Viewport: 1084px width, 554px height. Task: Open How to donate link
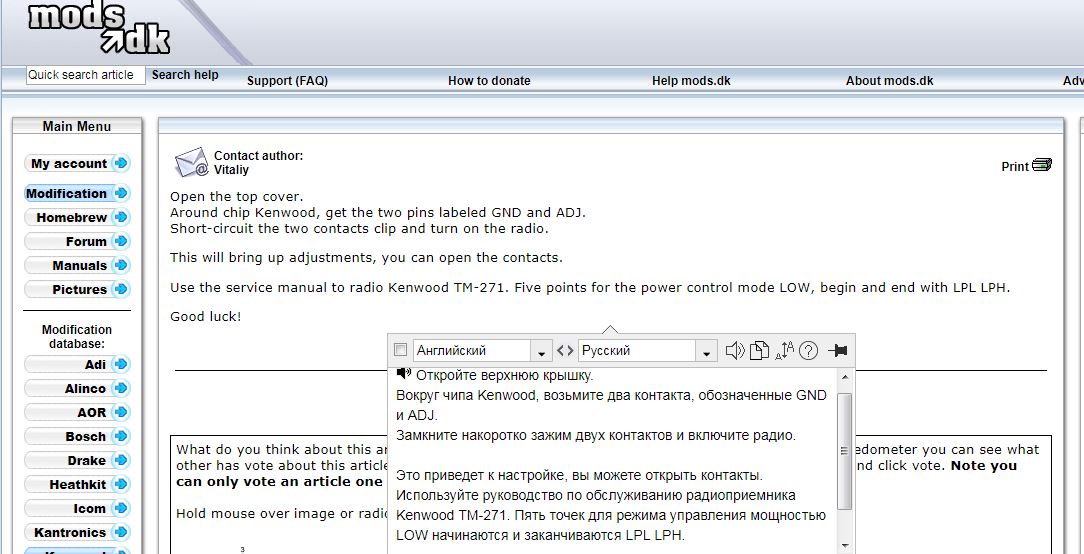489,80
